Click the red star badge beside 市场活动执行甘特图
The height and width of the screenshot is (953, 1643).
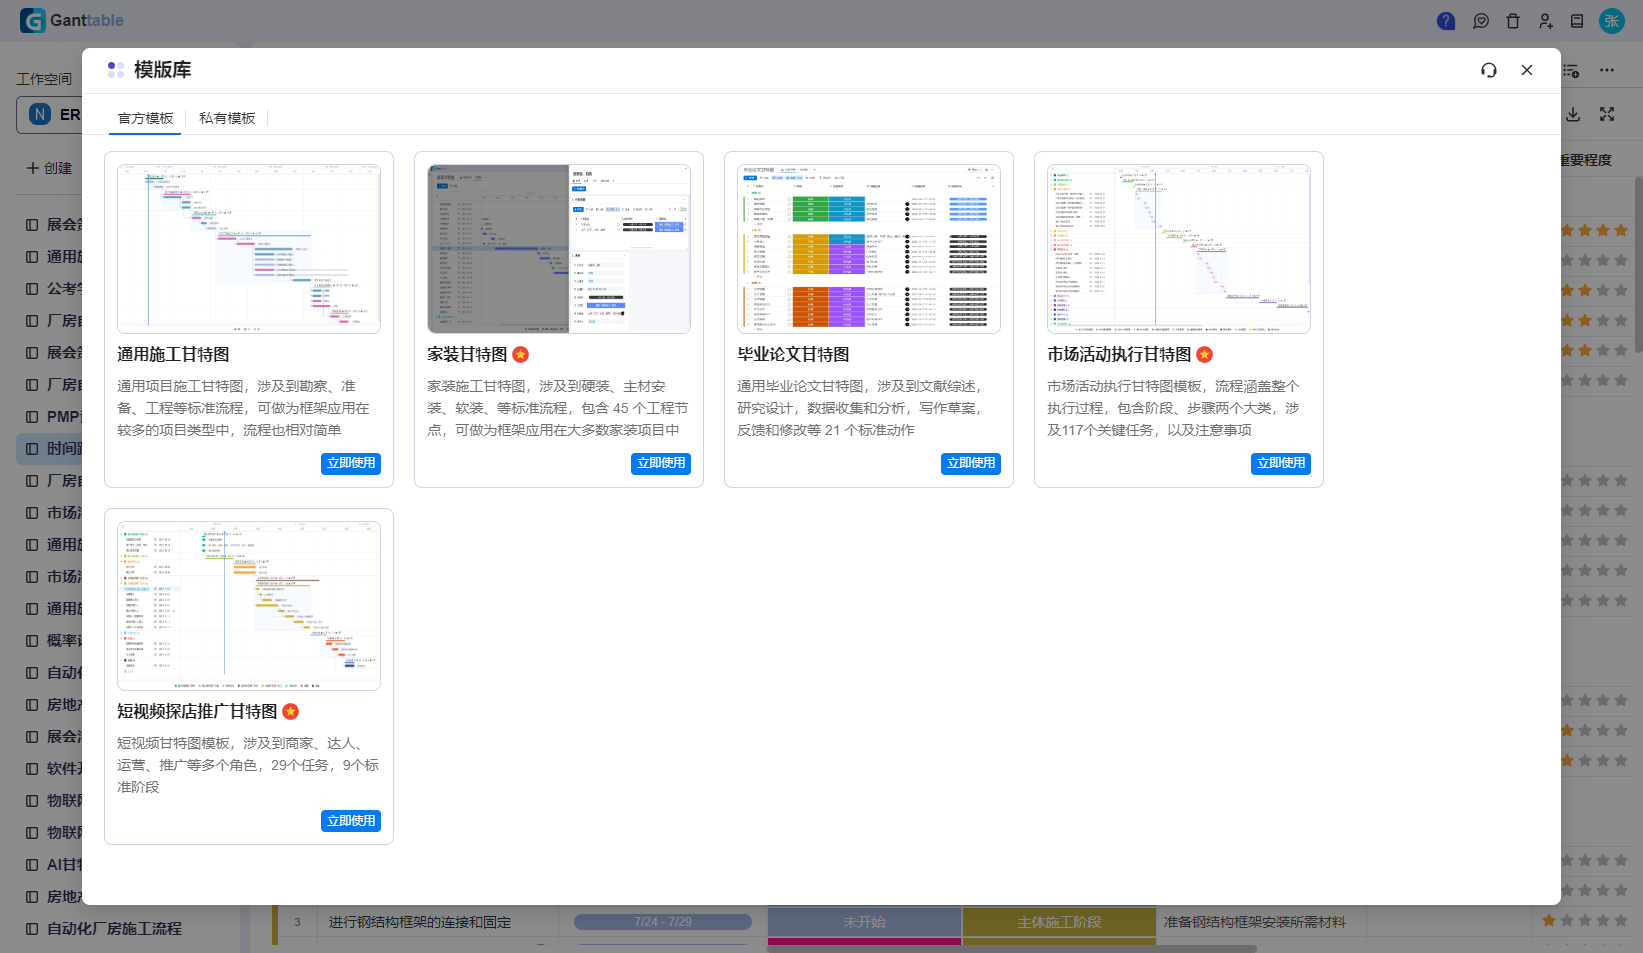pos(1204,354)
